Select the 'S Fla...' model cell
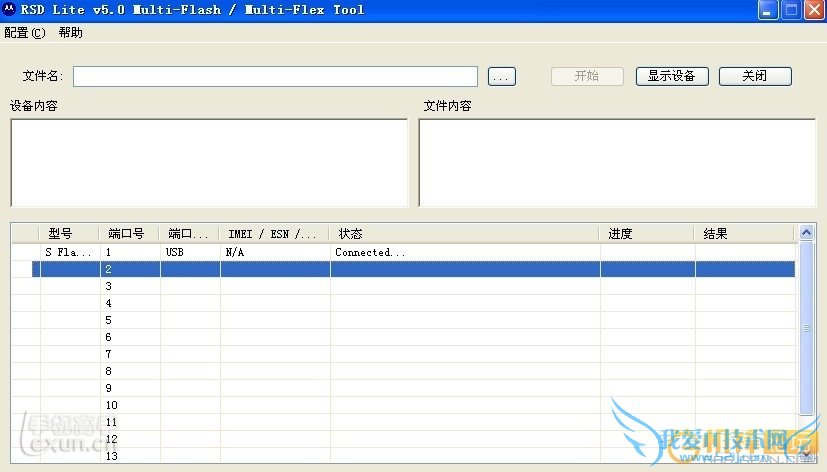 69,252
